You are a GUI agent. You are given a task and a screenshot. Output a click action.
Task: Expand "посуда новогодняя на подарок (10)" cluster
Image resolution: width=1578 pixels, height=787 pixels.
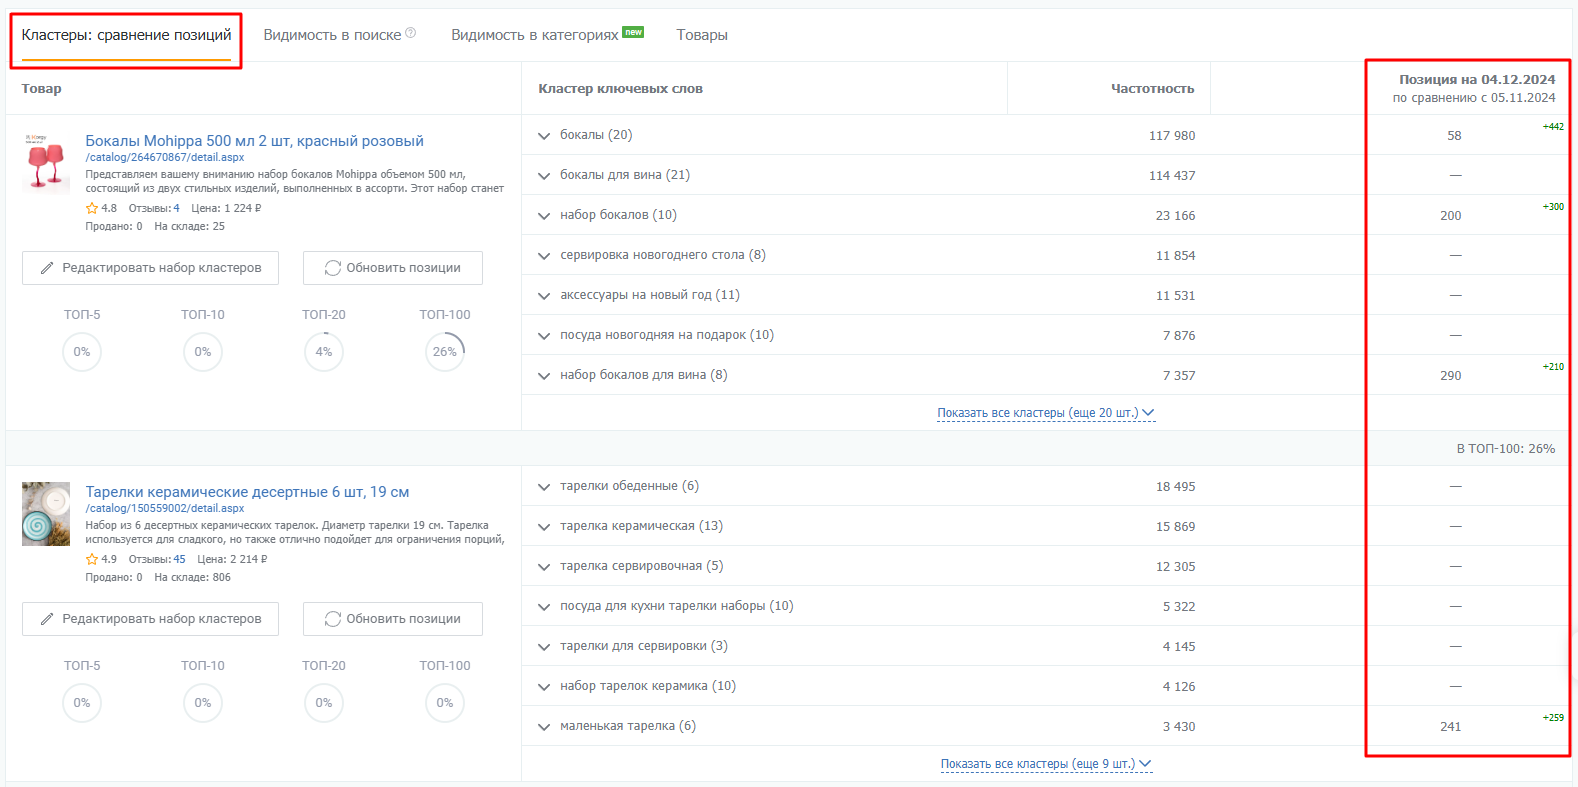544,336
